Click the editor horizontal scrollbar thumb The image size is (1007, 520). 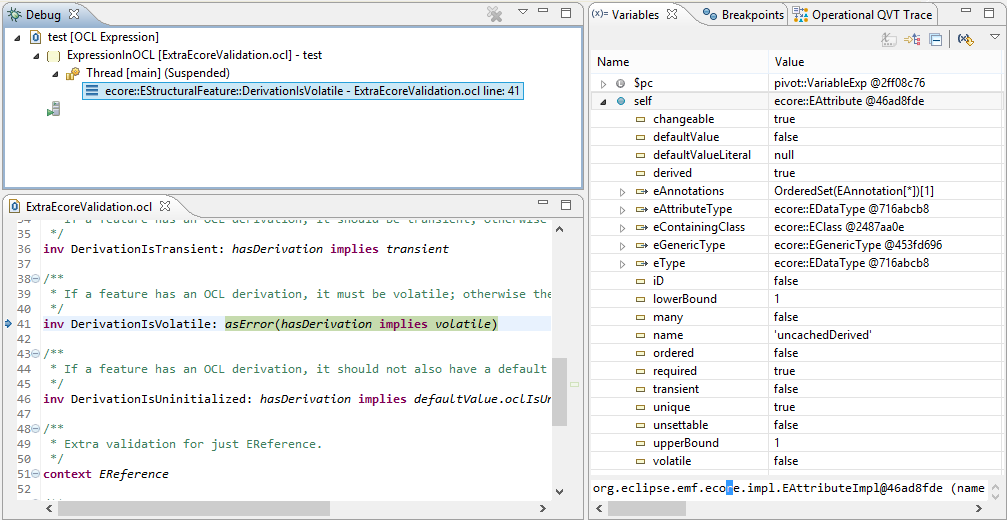(194, 509)
